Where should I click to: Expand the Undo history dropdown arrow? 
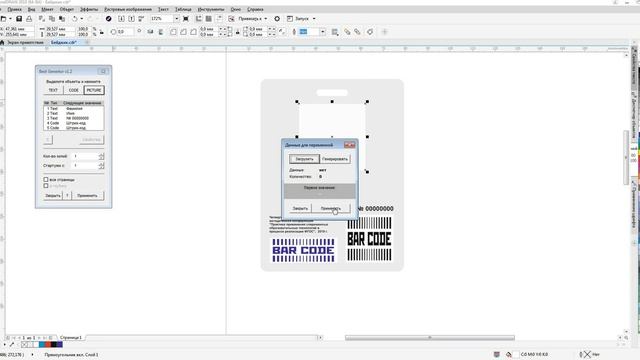point(82,19)
